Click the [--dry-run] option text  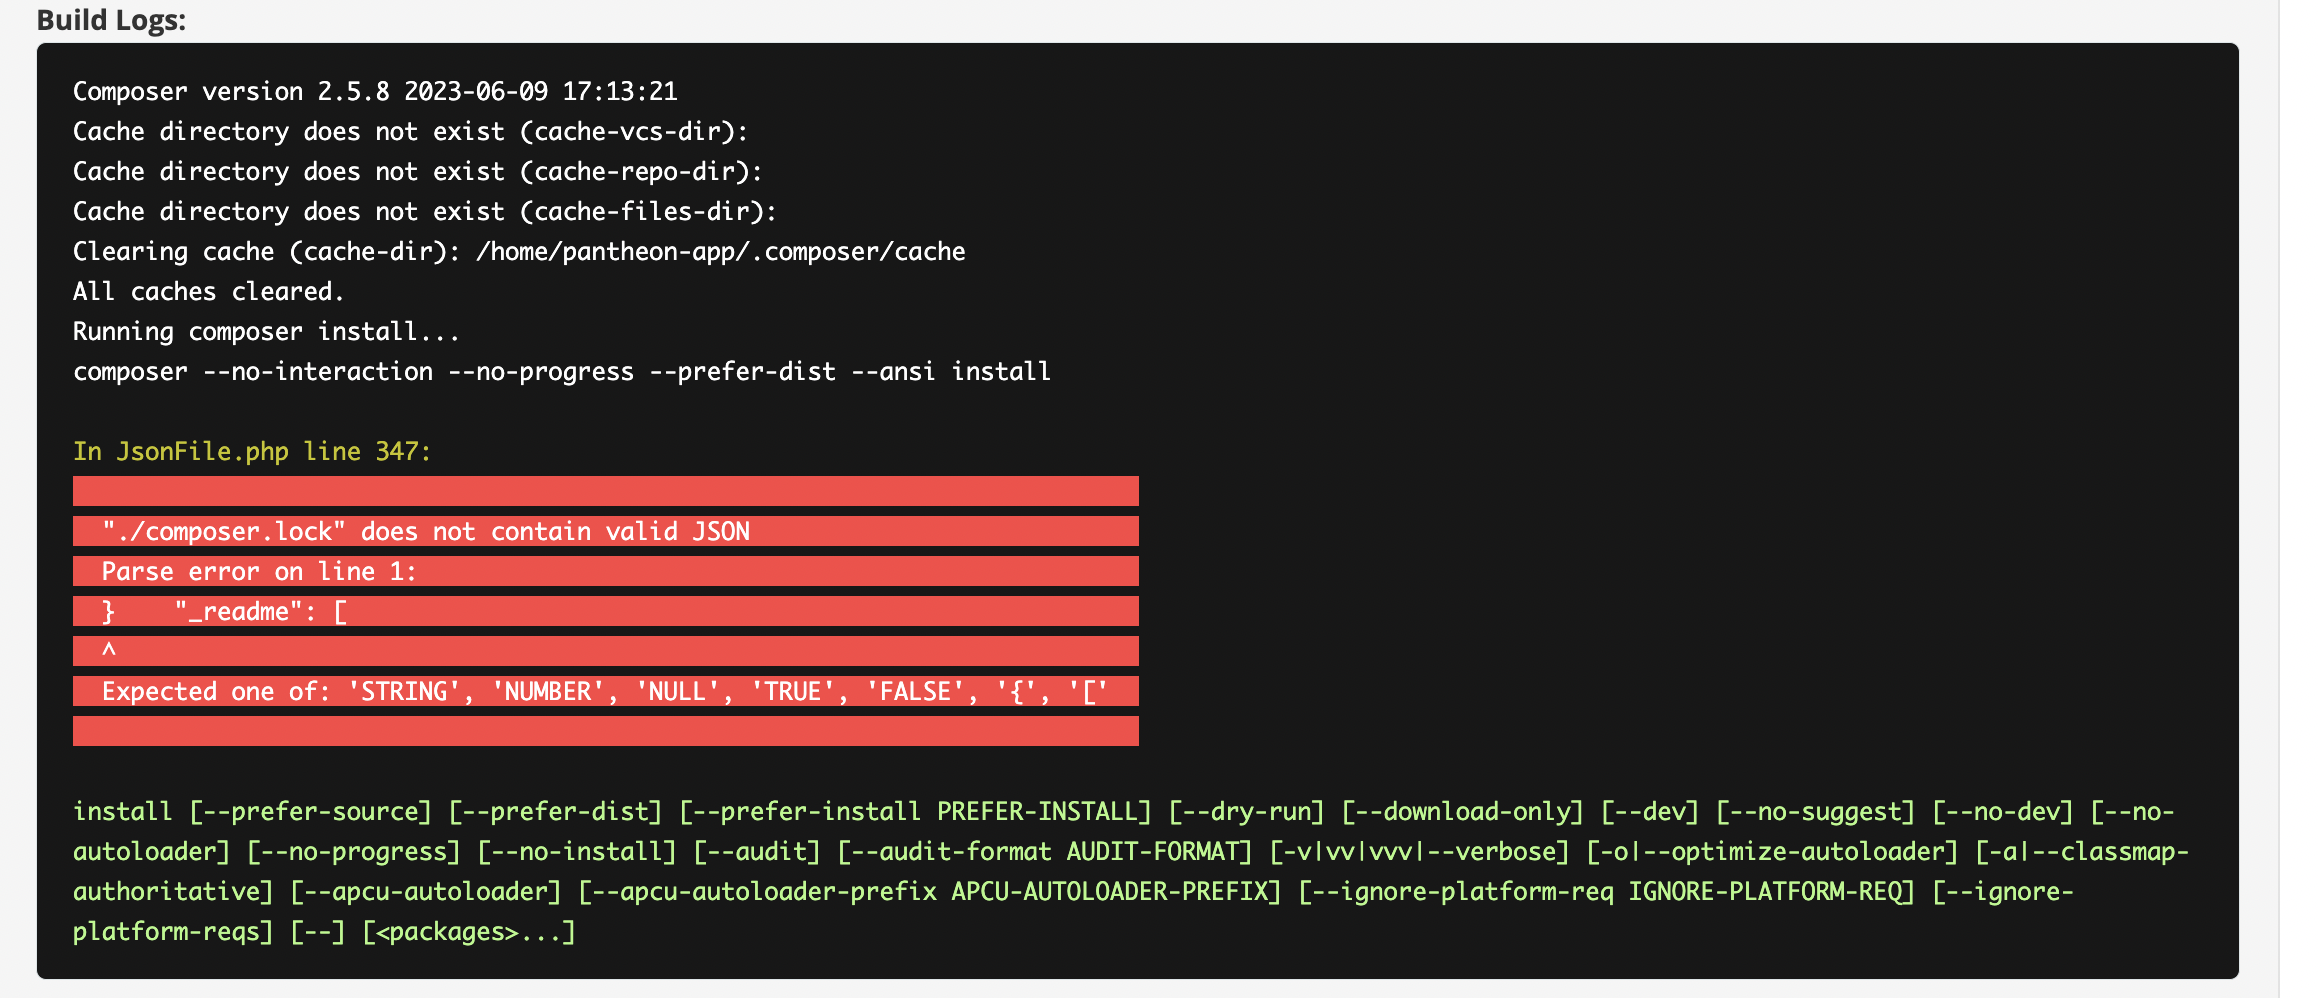click(1246, 811)
